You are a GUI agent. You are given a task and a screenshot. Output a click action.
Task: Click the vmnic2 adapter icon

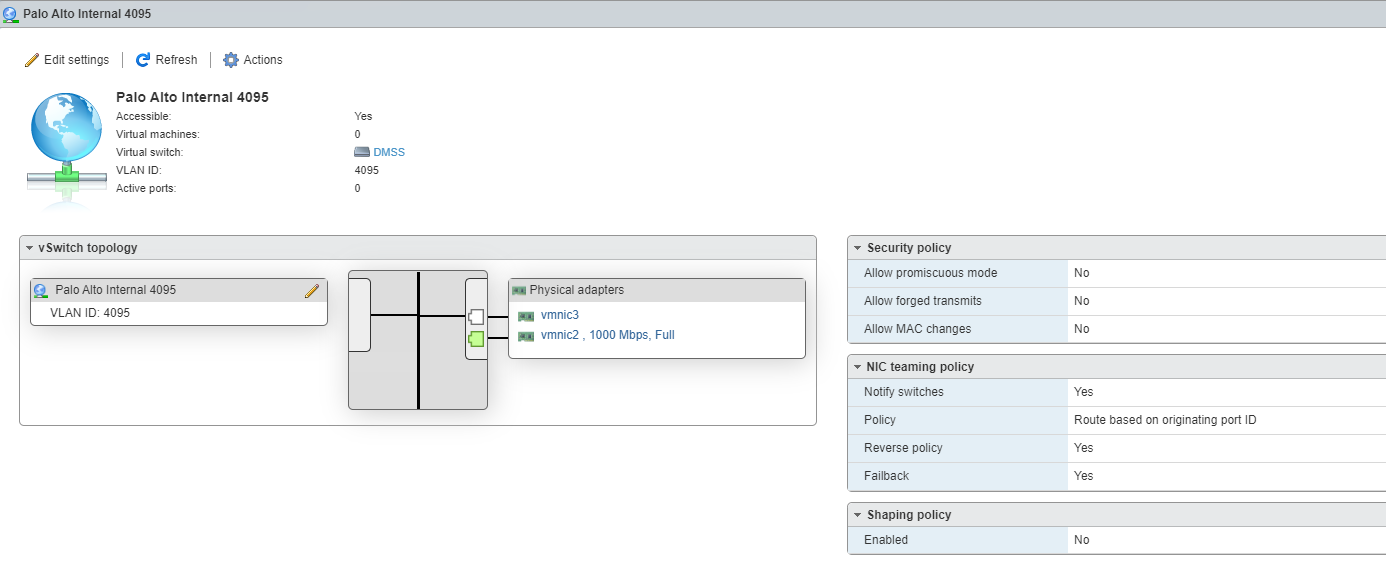point(526,336)
